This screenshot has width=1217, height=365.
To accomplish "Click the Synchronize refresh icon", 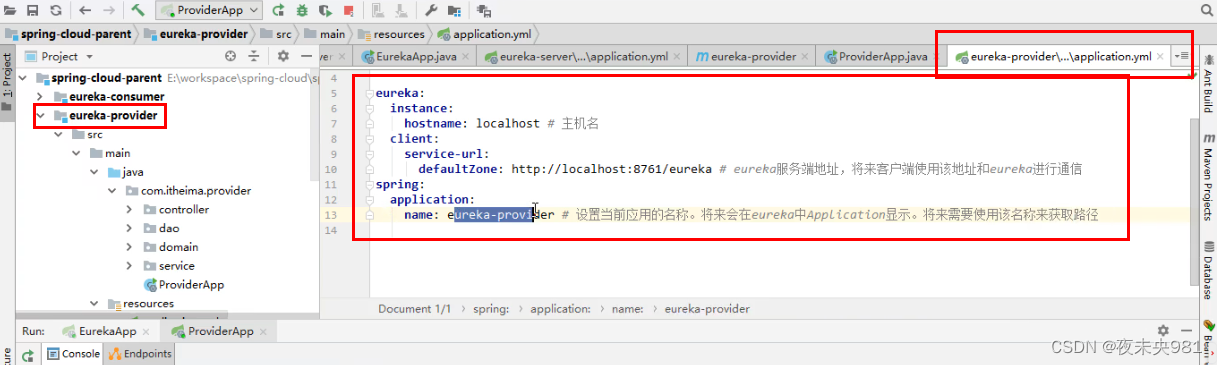I will (x=55, y=10).
